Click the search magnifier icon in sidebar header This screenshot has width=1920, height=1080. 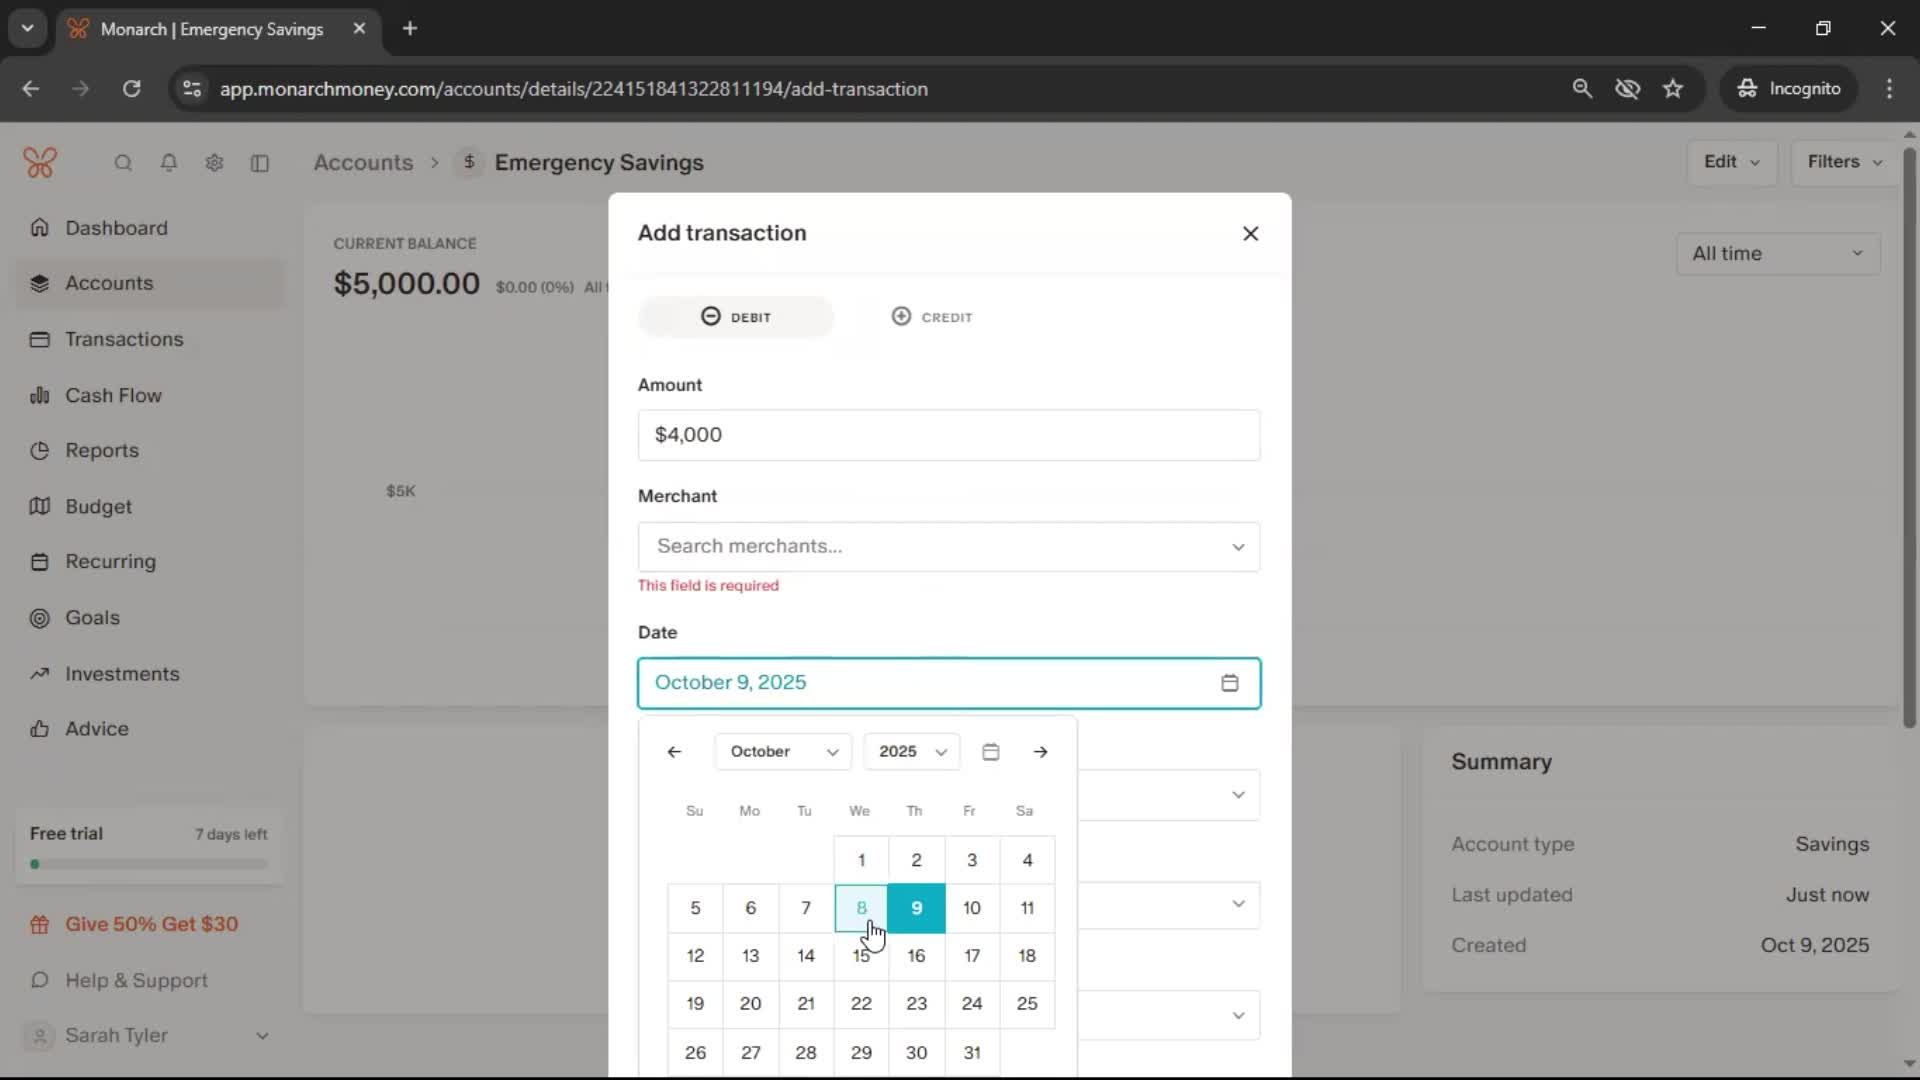123,163
